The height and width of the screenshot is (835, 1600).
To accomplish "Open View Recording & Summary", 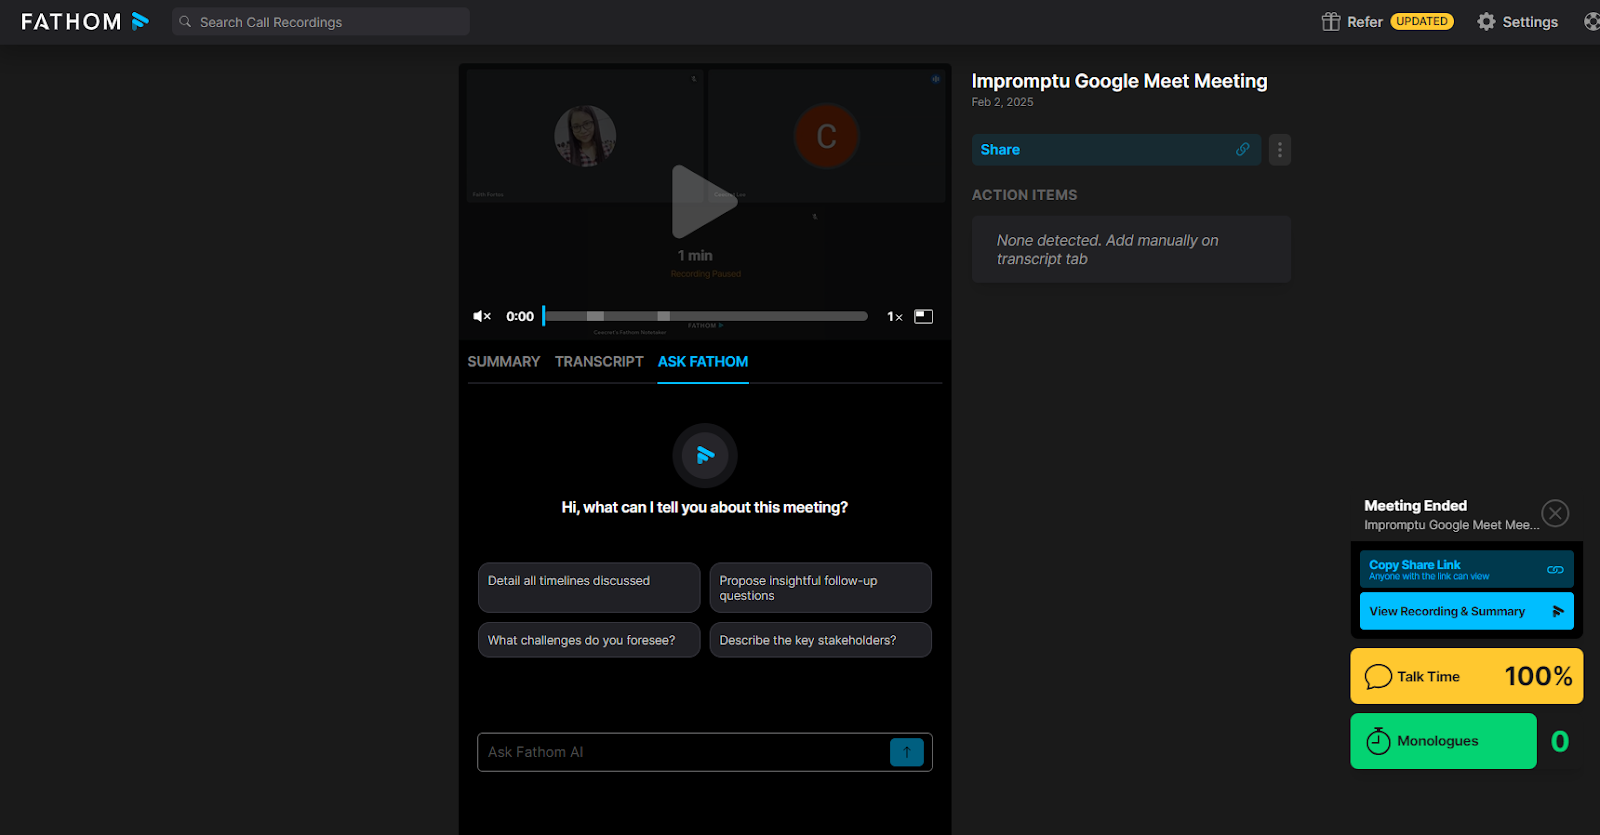I will click(x=1466, y=611).
